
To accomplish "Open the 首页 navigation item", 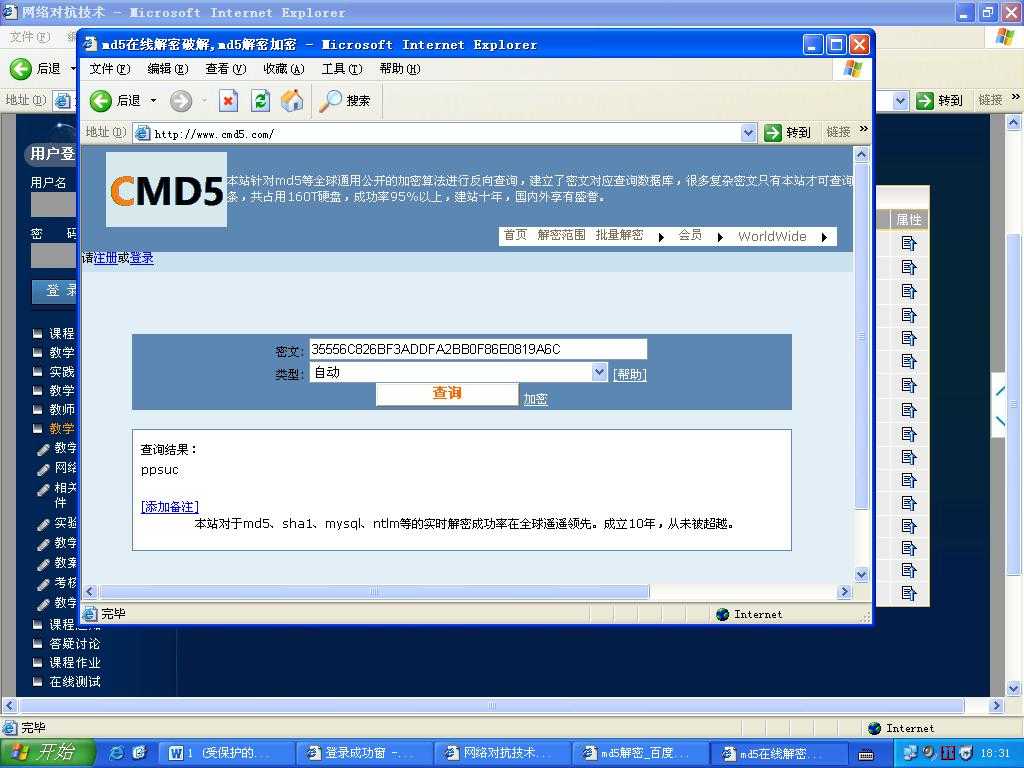I will 515,235.
